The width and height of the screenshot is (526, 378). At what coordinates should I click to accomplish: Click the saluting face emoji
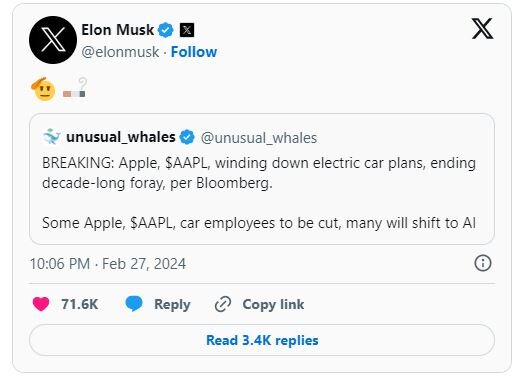43,89
